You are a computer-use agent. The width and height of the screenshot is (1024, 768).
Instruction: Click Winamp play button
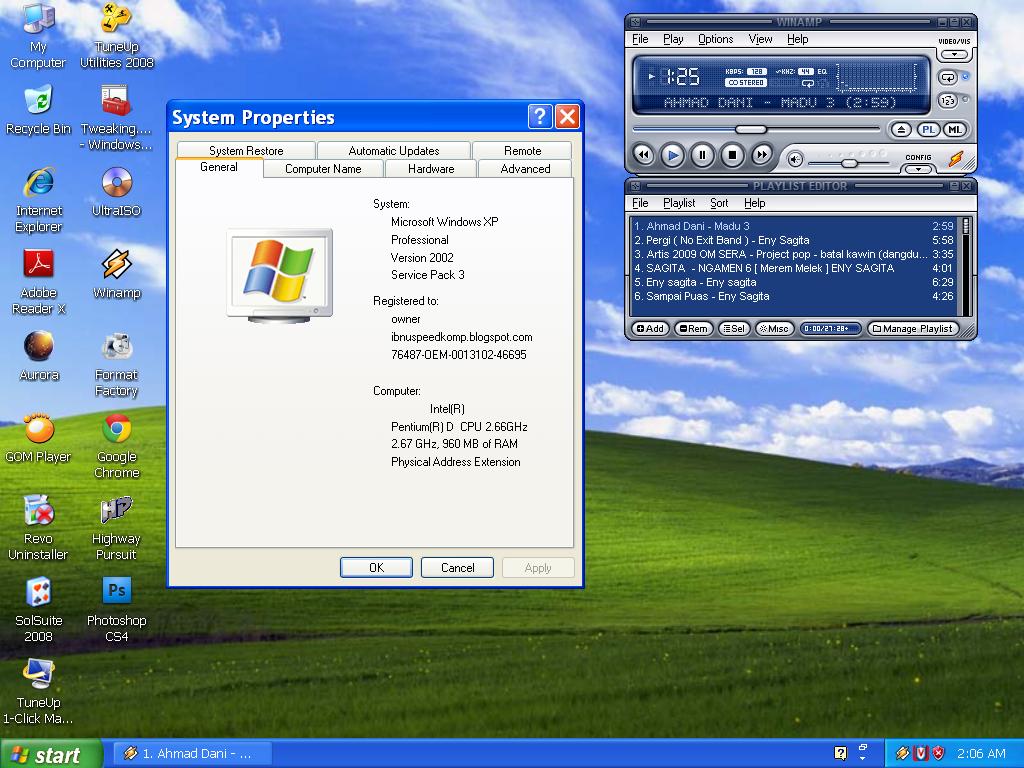coord(673,155)
